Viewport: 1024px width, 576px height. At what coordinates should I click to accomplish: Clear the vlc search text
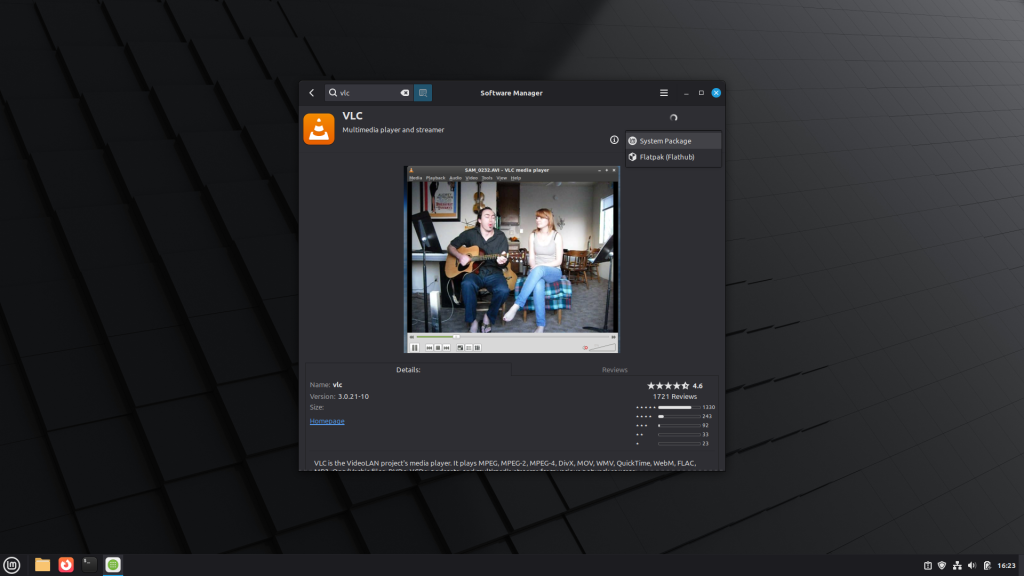[405, 93]
